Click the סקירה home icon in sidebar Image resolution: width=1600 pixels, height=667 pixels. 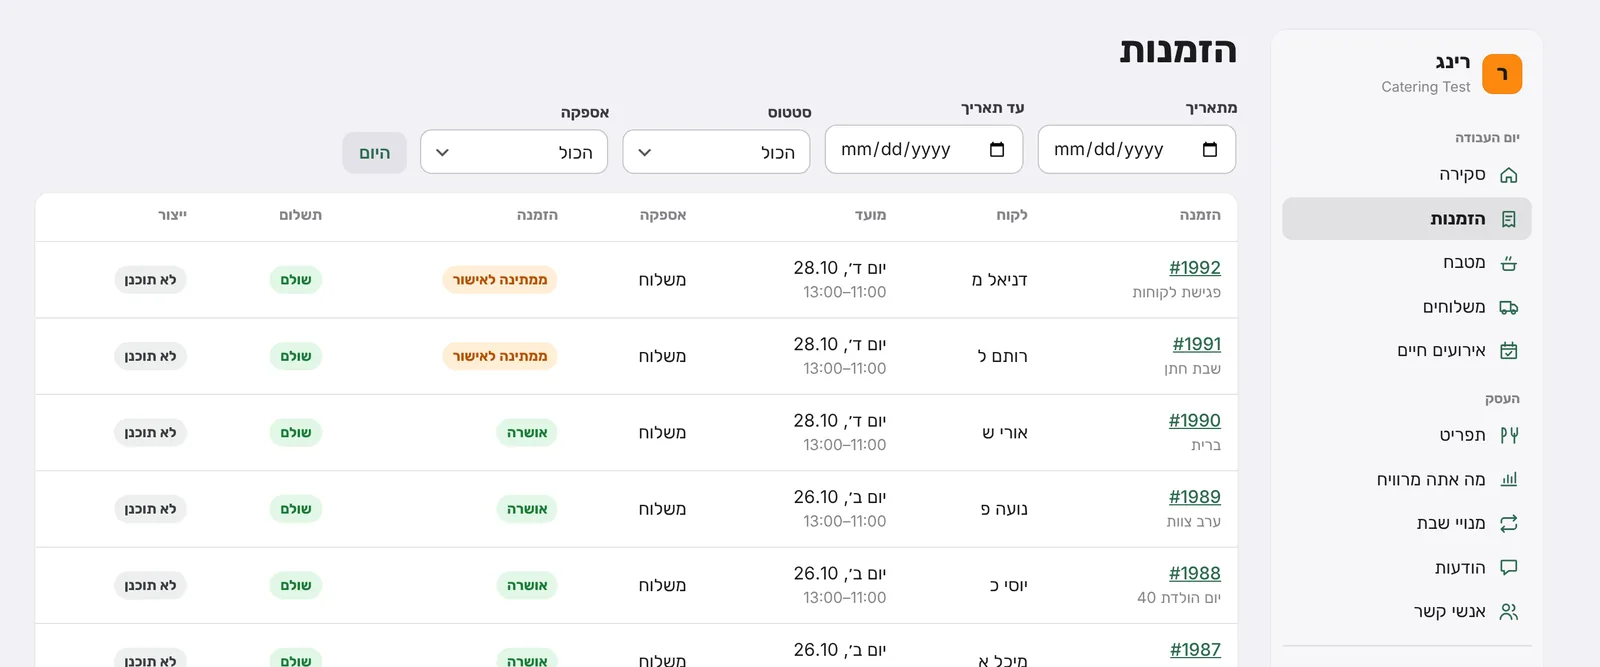pos(1509,175)
